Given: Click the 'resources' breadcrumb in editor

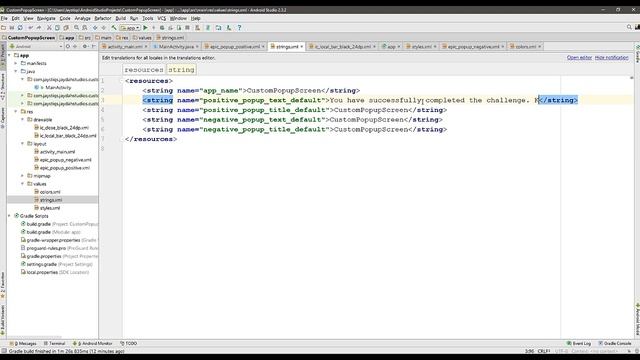Looking at the screenshot, I should [x=144, y=70].
